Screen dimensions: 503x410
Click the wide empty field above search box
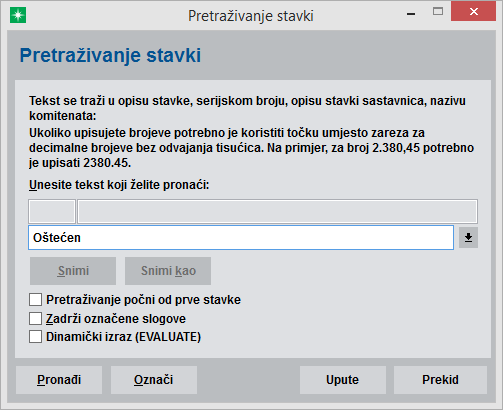pos(277,211)
